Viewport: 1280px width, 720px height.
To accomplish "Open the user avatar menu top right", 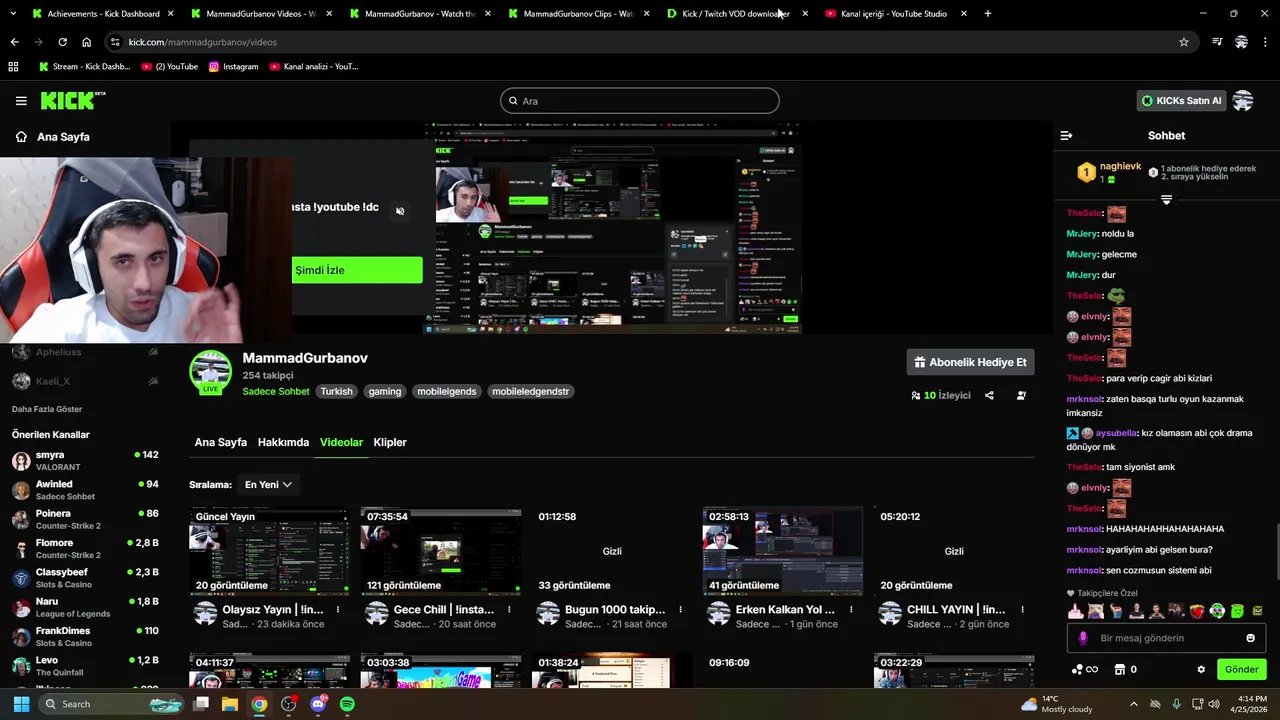I will click(1243, 101).
